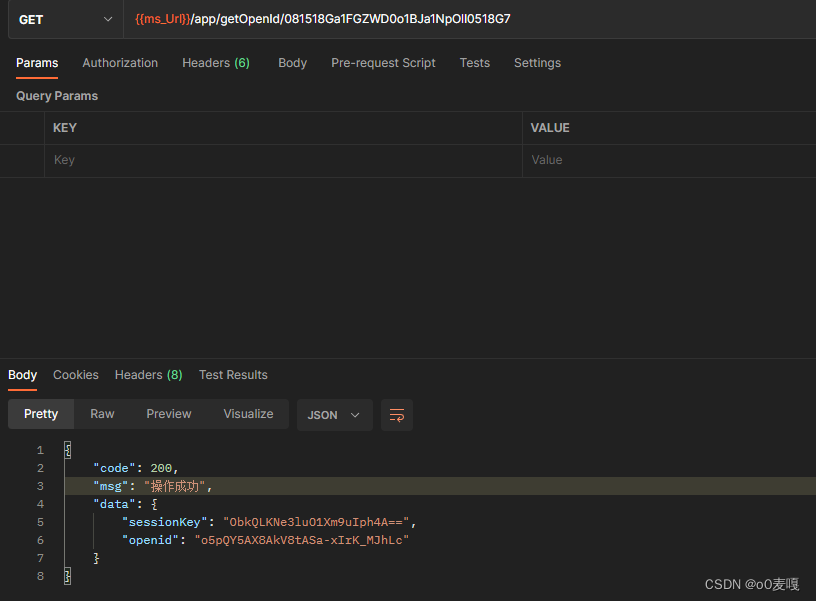Switch to Visualize response view
Screen dimensions: 816x601
coord(248,414)
